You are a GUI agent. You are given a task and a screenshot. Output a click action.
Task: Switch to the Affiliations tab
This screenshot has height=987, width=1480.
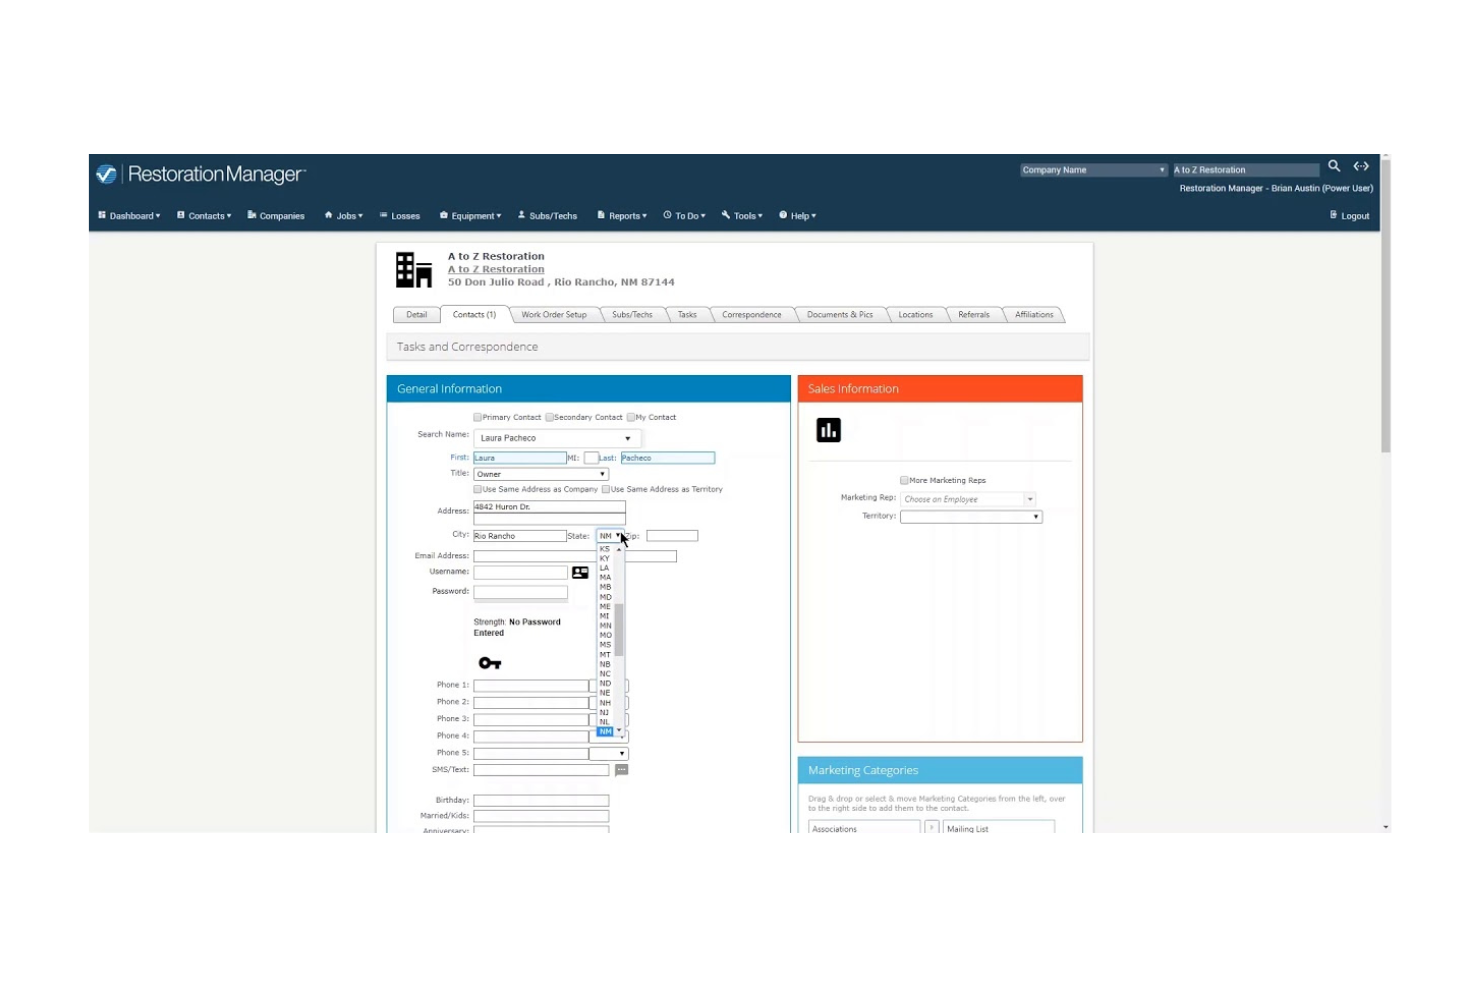click(x=1034, y=315)
